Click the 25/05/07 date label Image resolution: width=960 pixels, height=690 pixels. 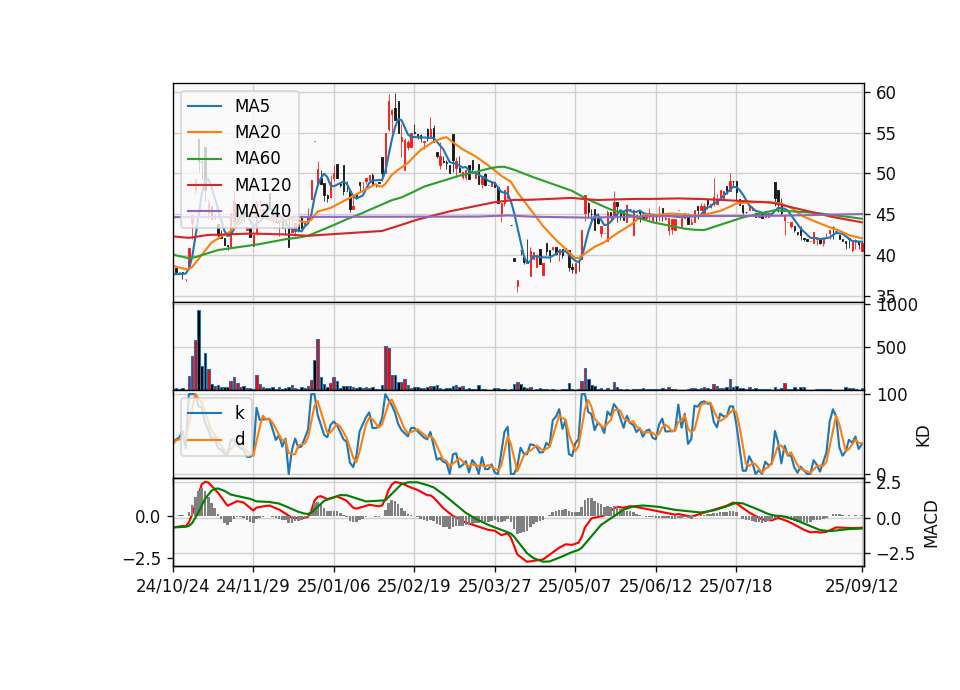pos(575,586)
